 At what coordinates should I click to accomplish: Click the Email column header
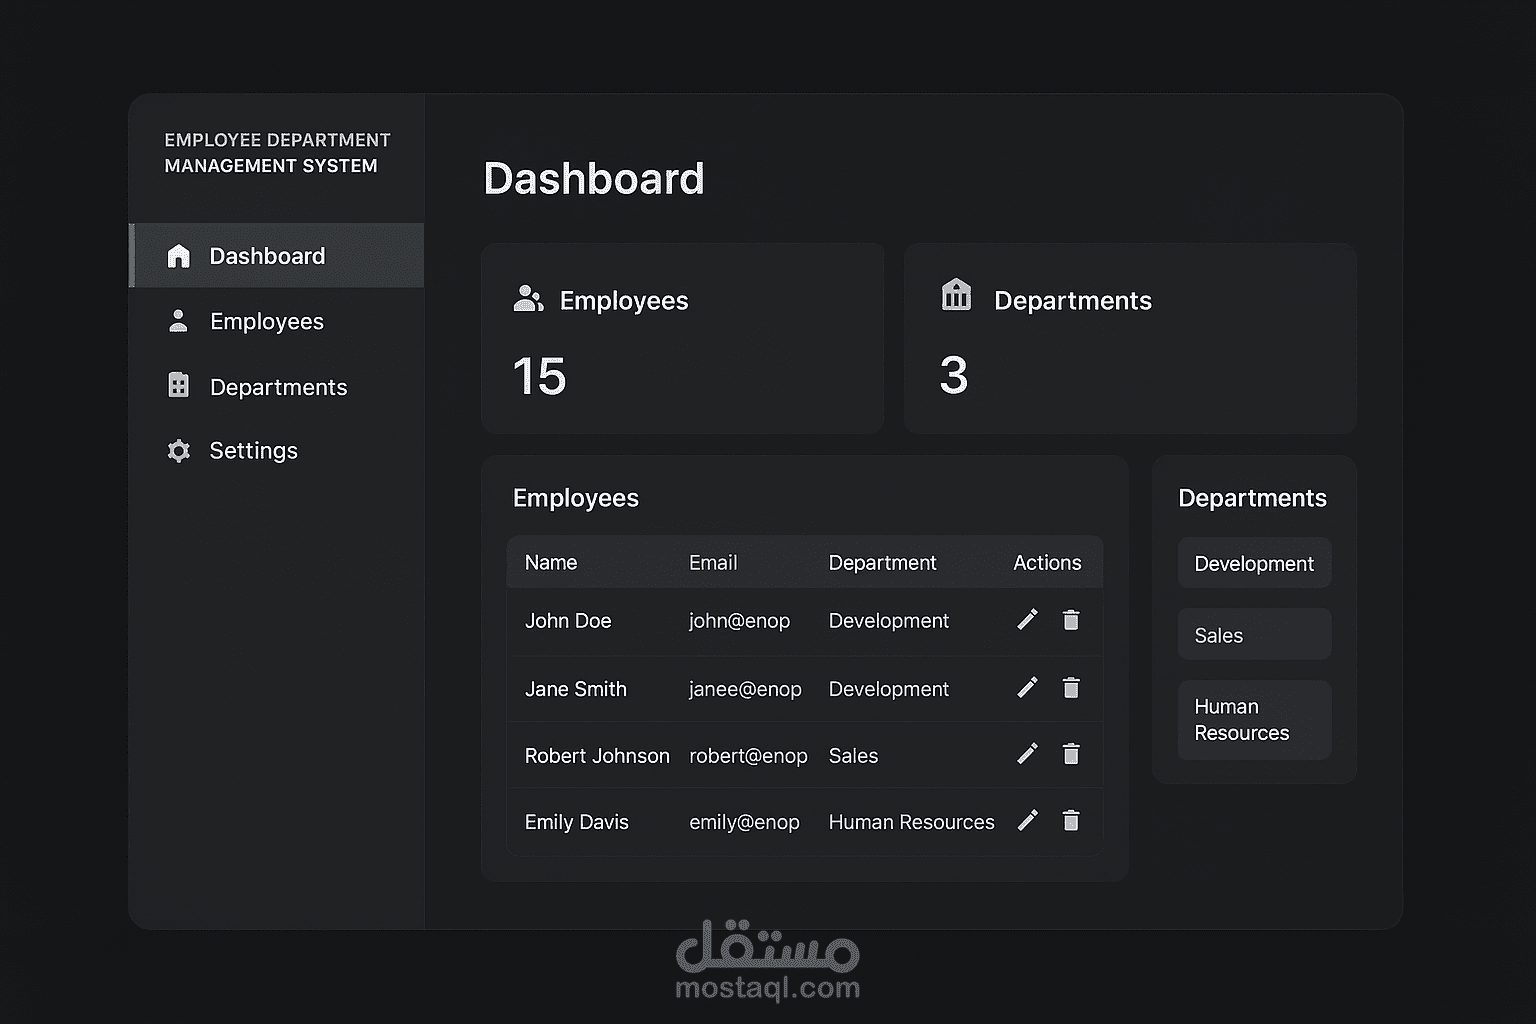[713, 562]
